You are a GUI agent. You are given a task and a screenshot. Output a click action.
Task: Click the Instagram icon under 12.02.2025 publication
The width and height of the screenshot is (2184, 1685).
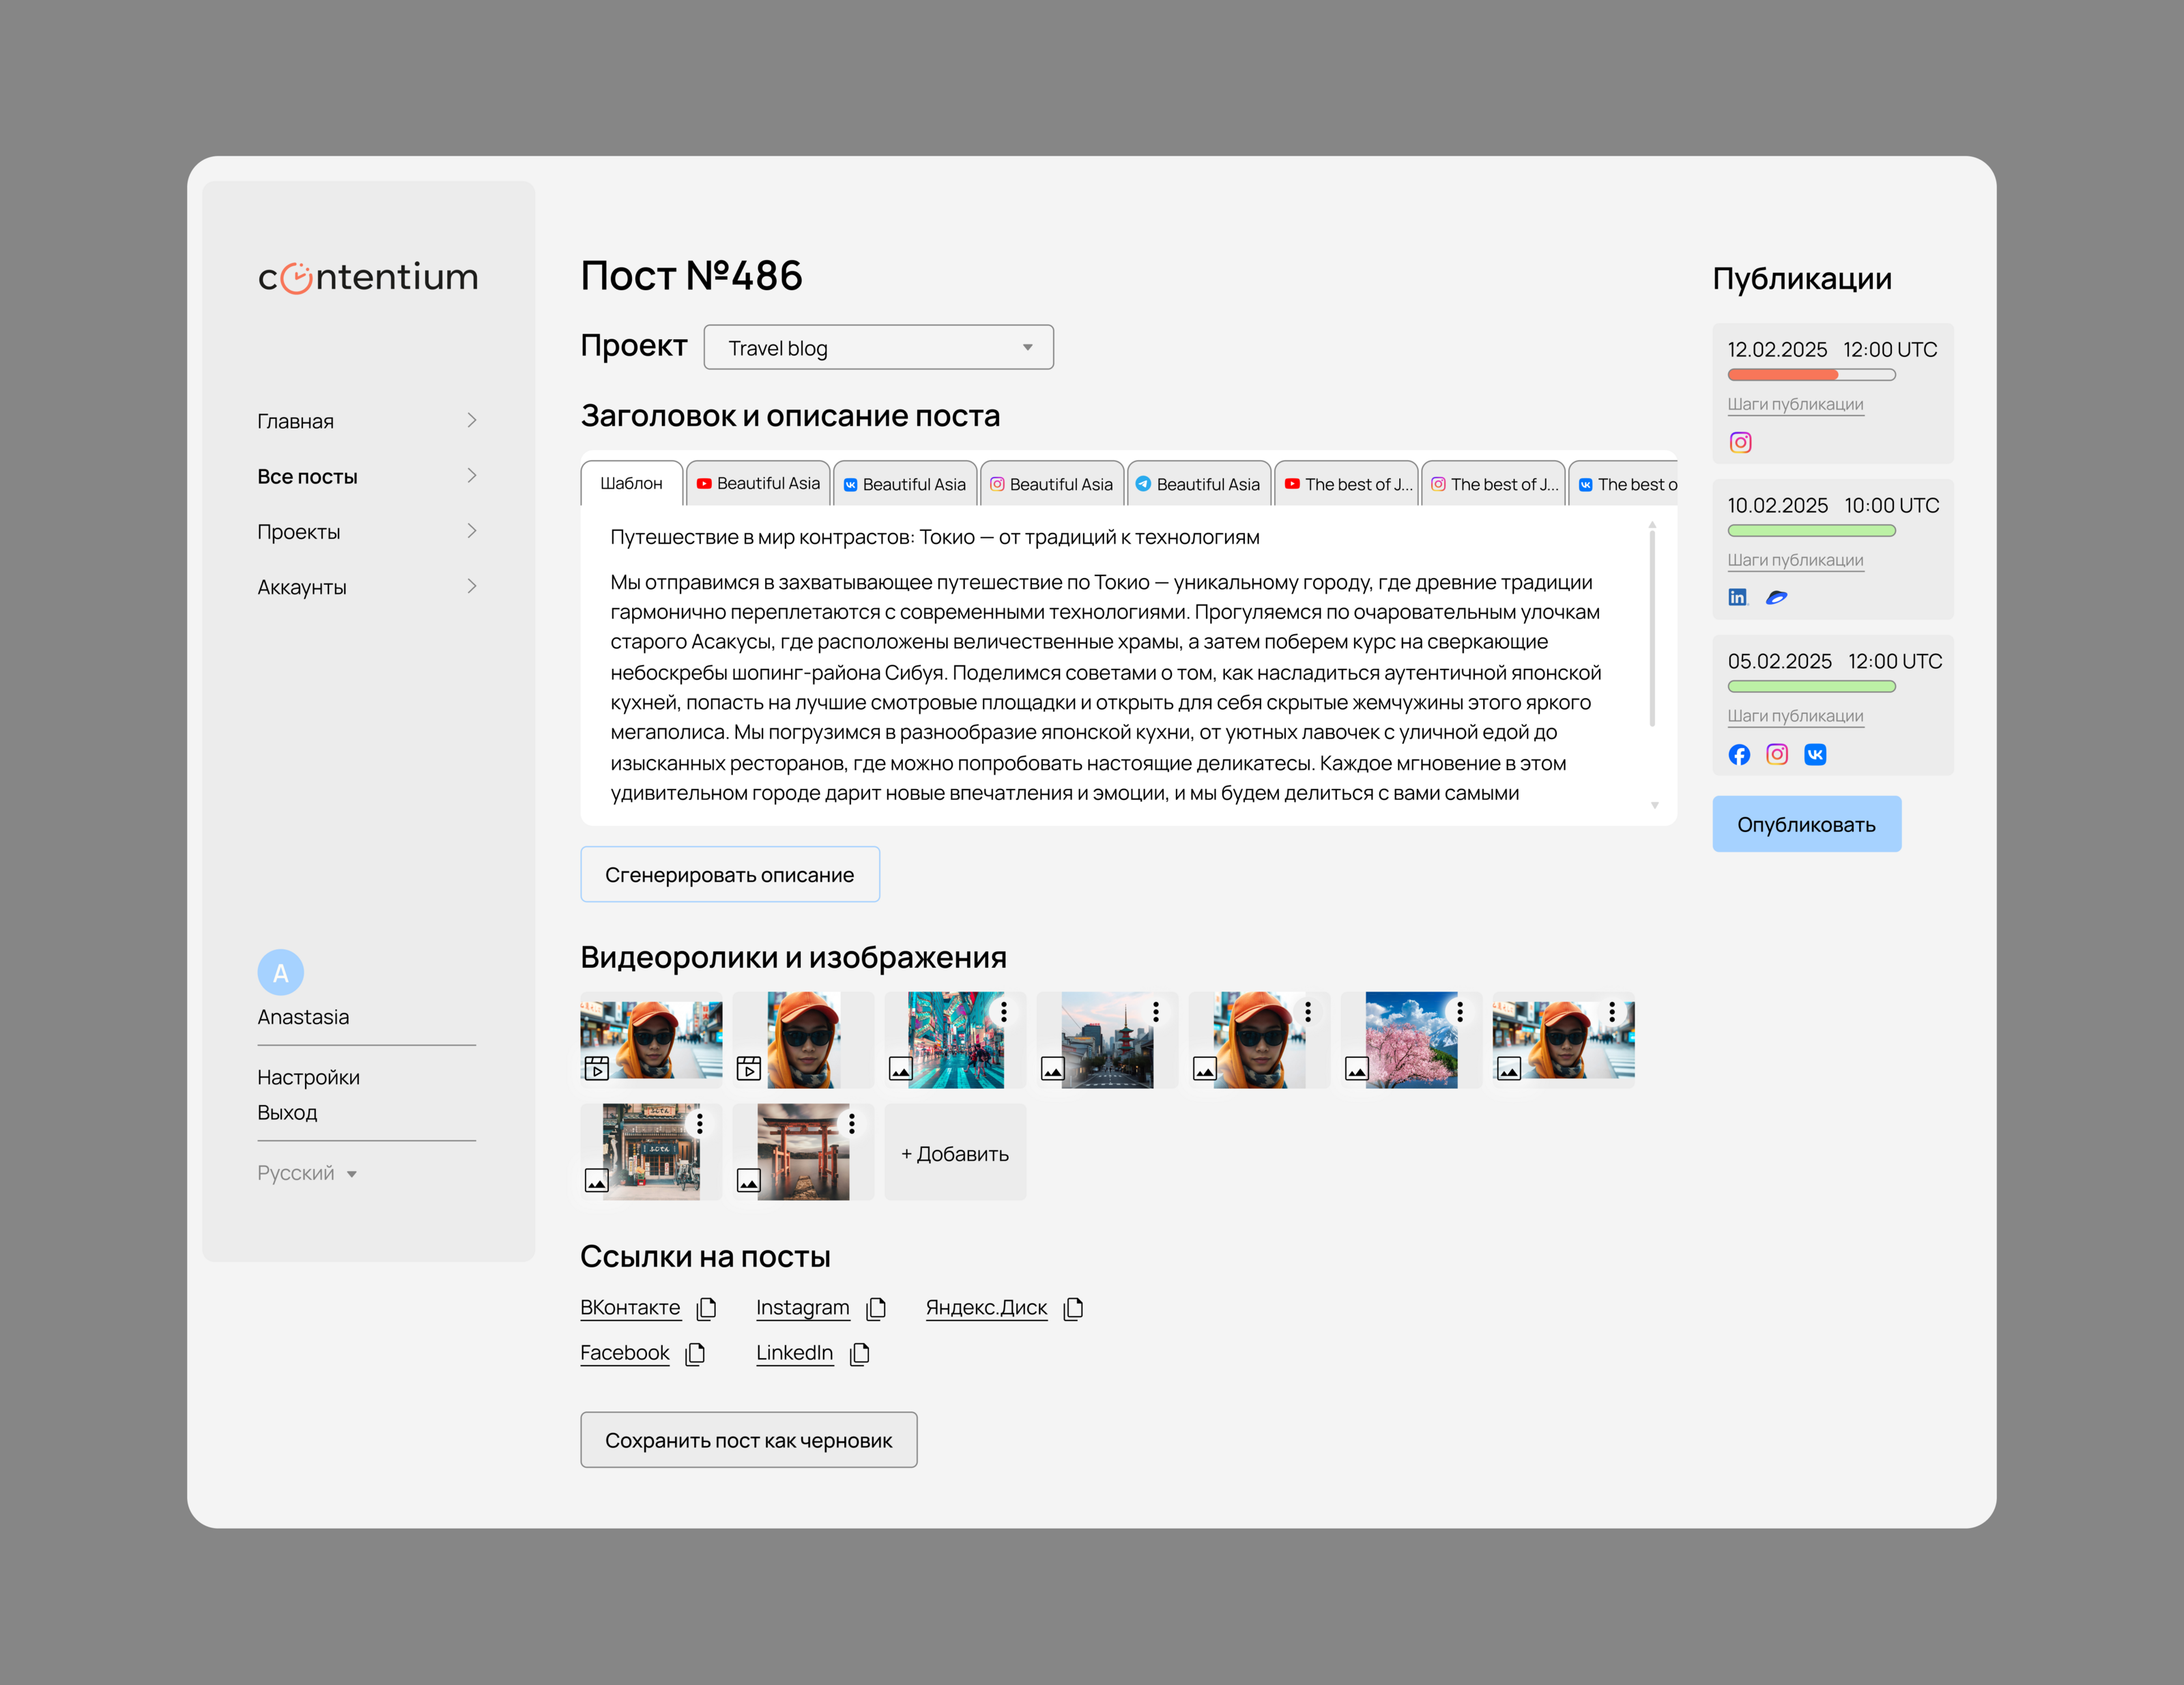[x=1740, y=442]
